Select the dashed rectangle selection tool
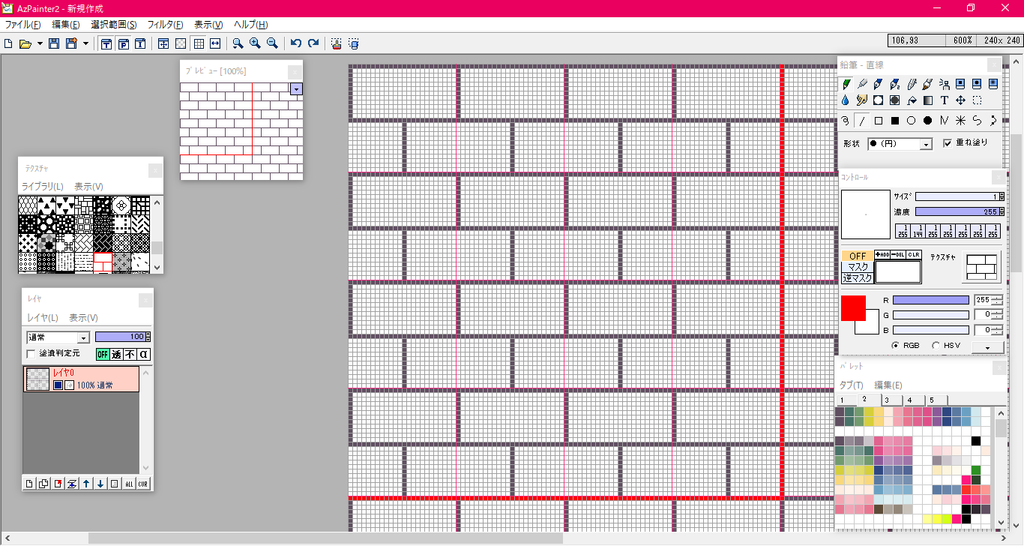The image size is (1024, 546). click(977, 101)
